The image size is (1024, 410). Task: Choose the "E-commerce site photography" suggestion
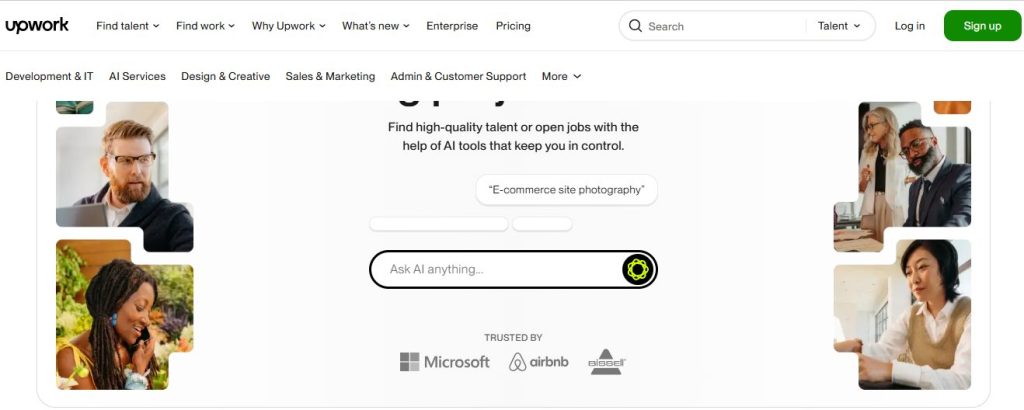coord(566,190)
